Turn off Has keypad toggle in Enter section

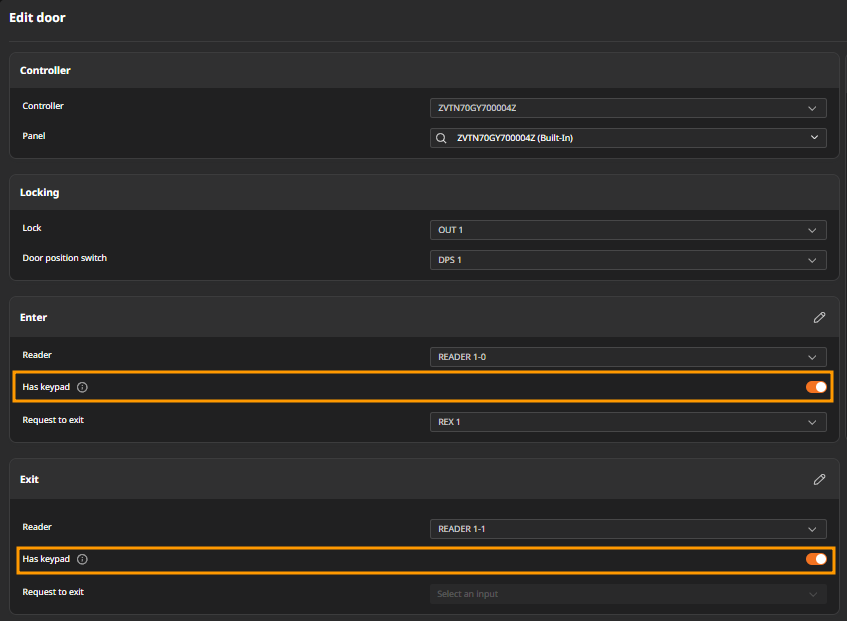816,387
